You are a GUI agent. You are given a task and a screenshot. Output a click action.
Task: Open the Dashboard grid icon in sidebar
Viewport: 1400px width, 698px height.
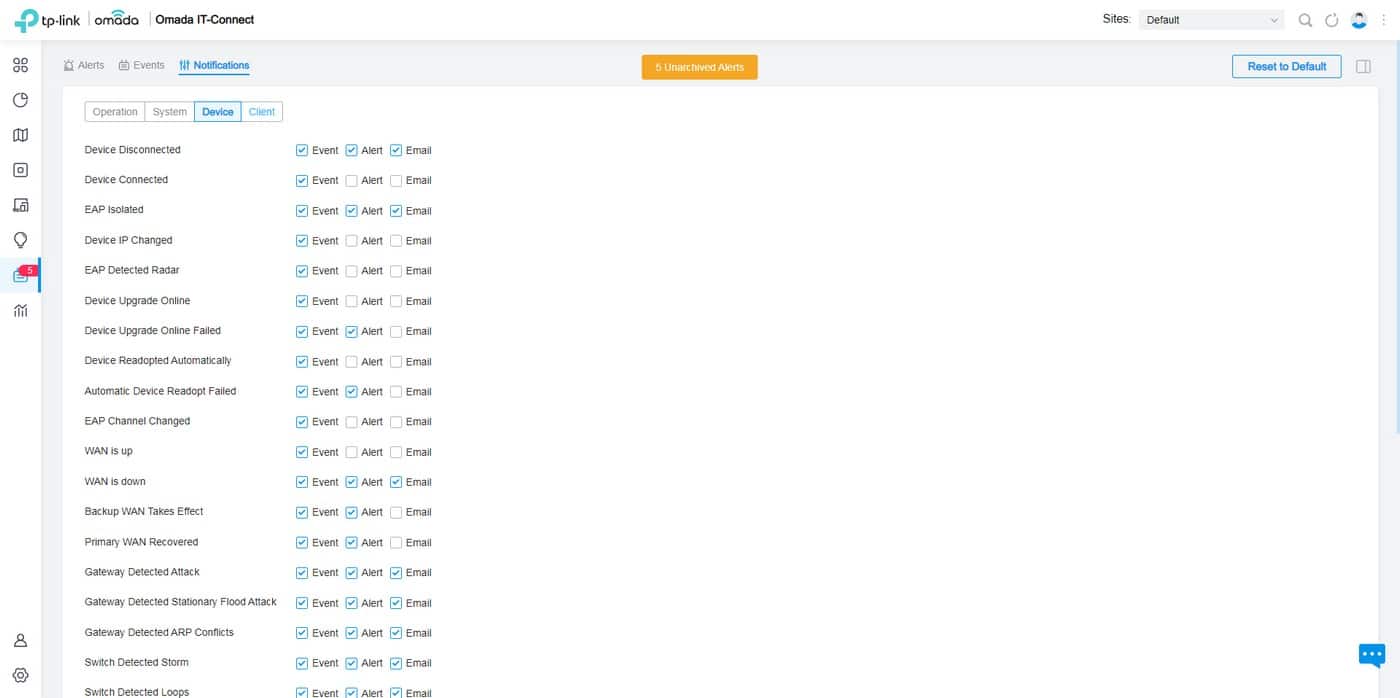(20, 66)
